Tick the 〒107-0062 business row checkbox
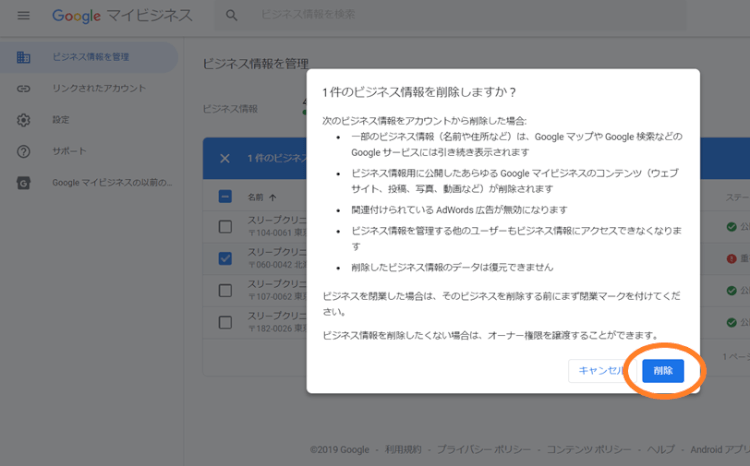This screenshot has width=750, height=466. pos(225,290)
